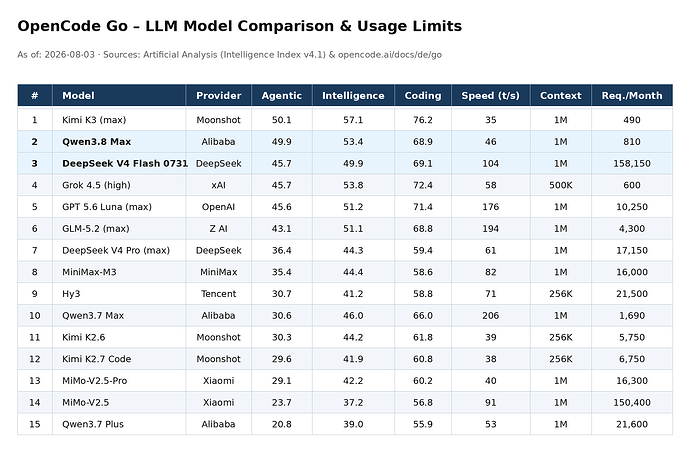Image resolution: width=690 pixels, height=451 pixels.
Task: Click the 256K context value for Hy3
Action: point(561,294)
